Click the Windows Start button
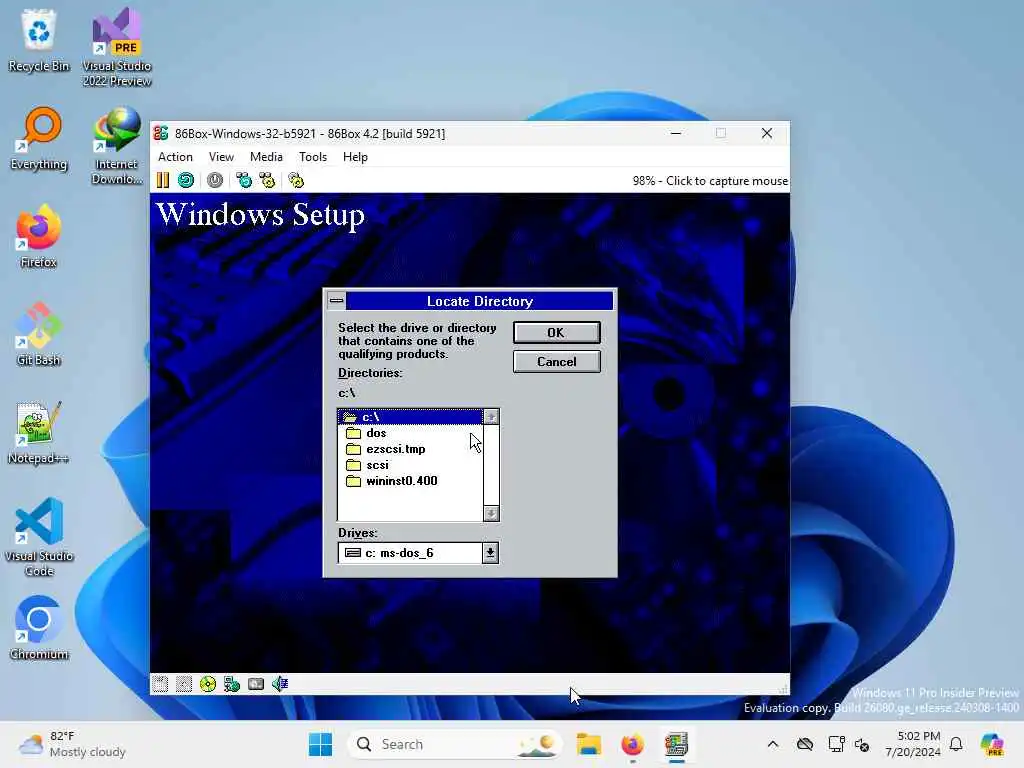This screenshot has width=1024, height=768. coord(320,744)
